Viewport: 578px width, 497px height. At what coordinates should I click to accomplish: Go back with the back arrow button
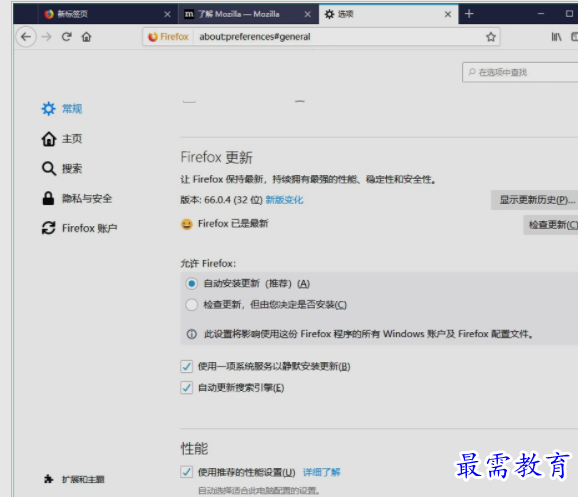pos(26,37)
